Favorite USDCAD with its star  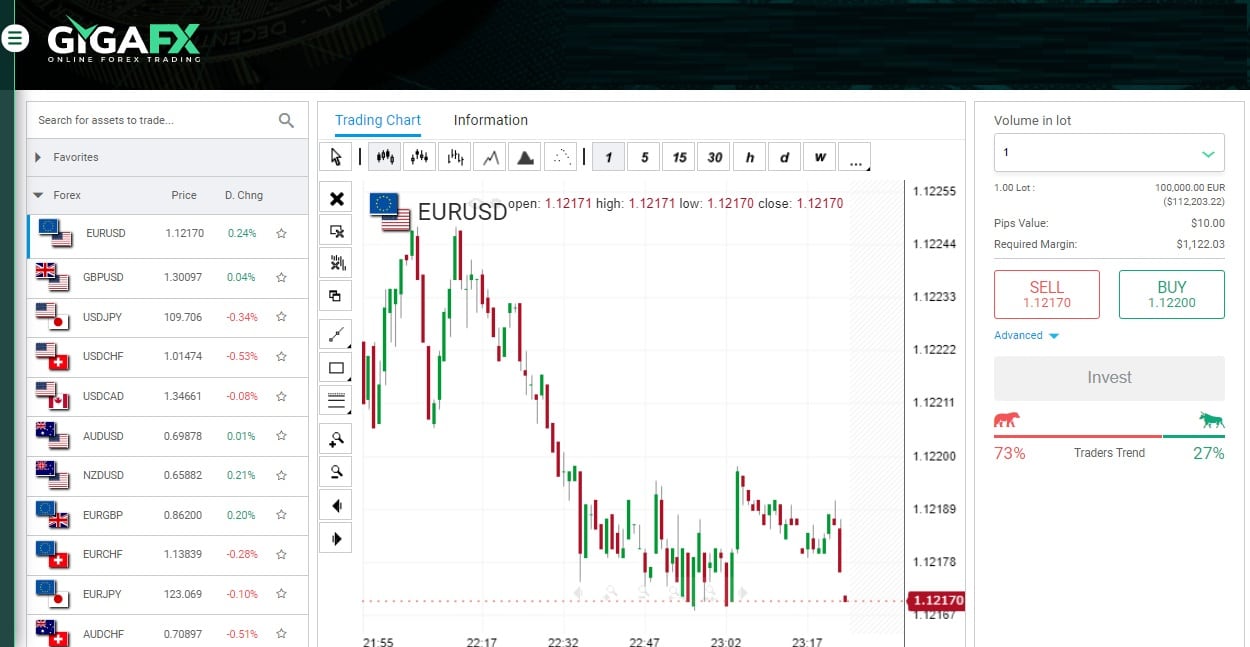pyautogui.click(x=281, y=396)
